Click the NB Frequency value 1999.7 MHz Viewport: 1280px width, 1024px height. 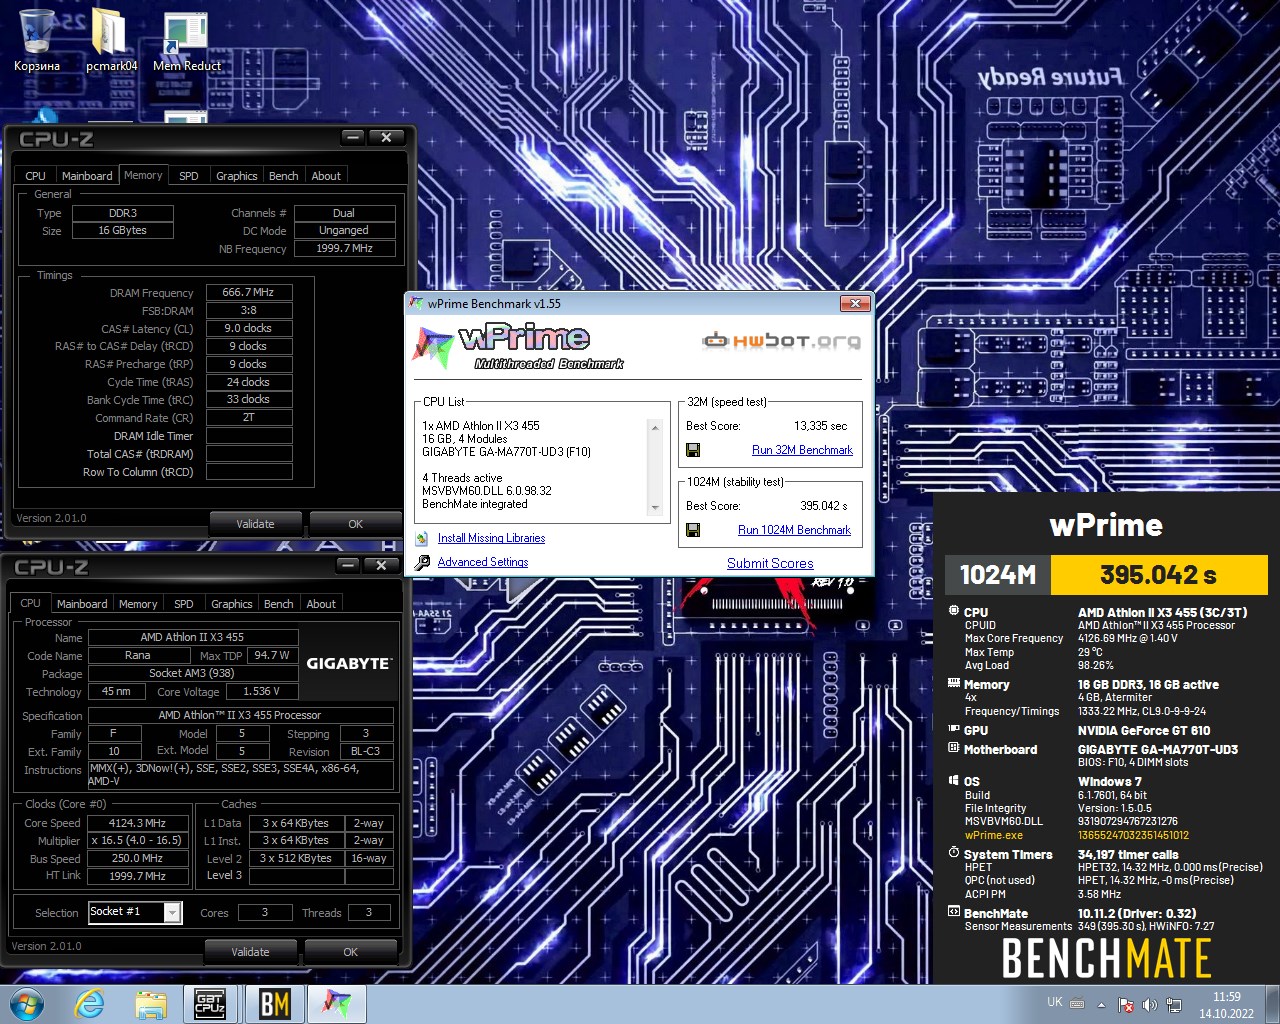click(x=344, y=248)
